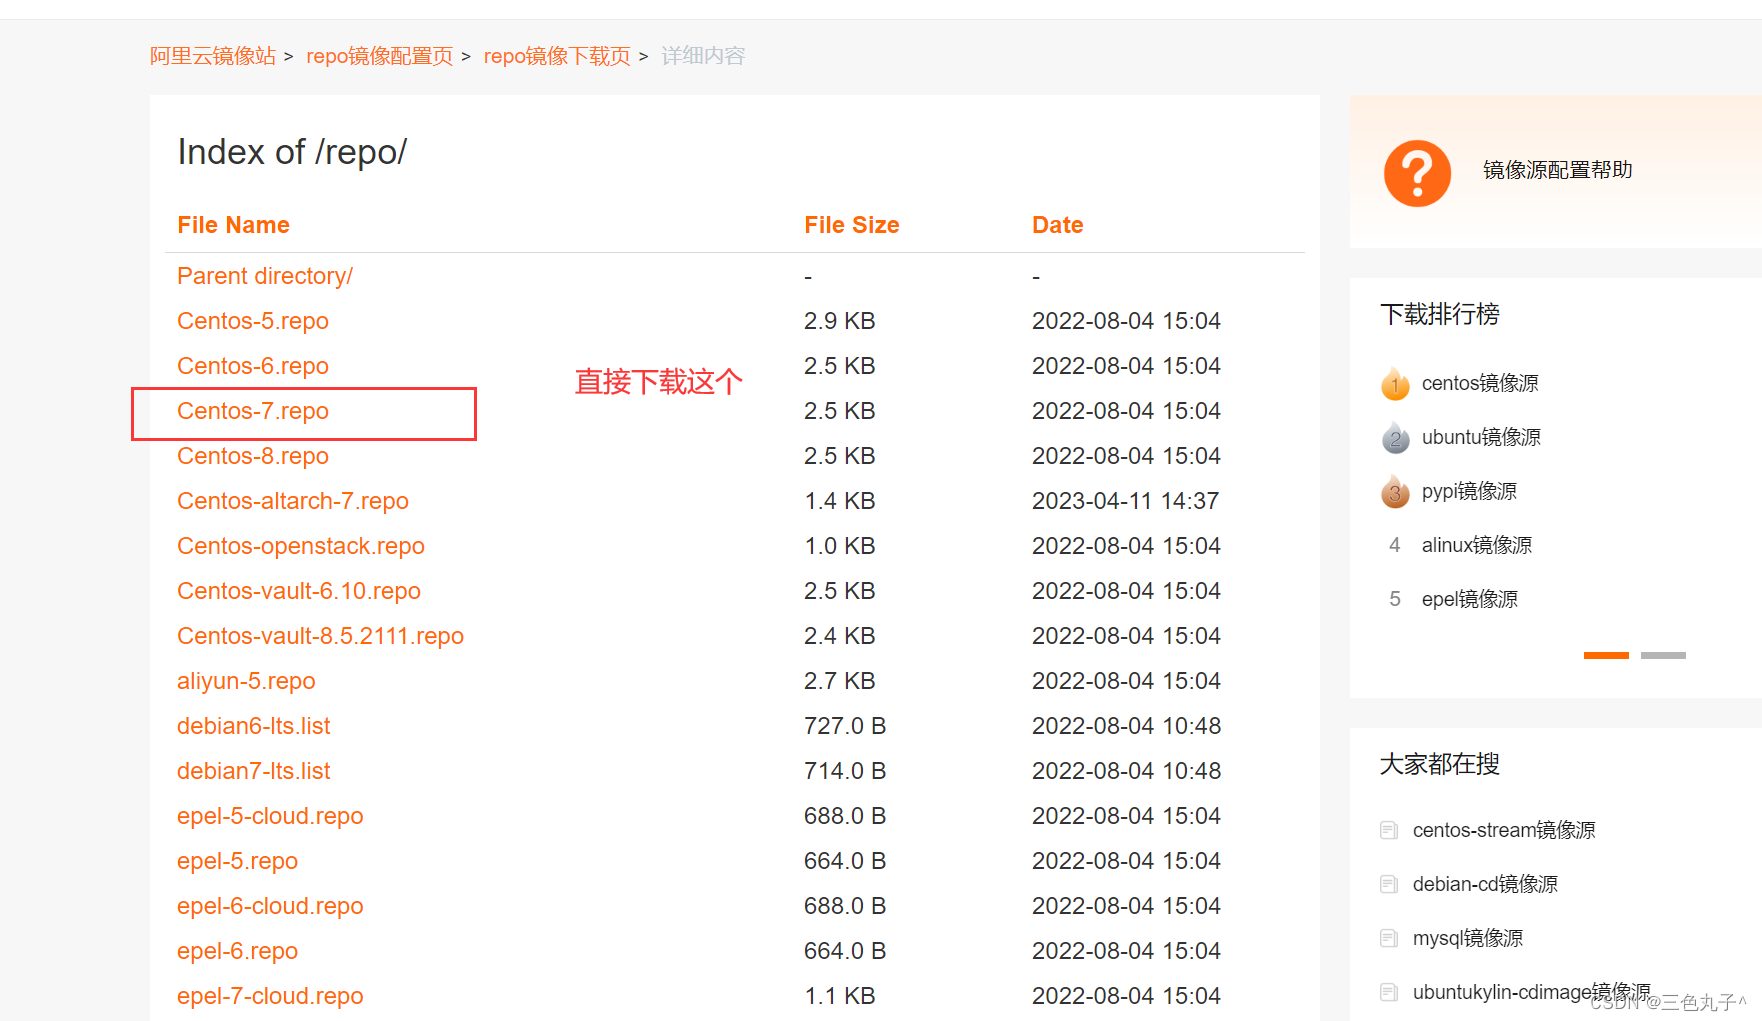Download aliyun-5.repo file
This screenshot has width=1762, height=1021.
click(246, 681)
